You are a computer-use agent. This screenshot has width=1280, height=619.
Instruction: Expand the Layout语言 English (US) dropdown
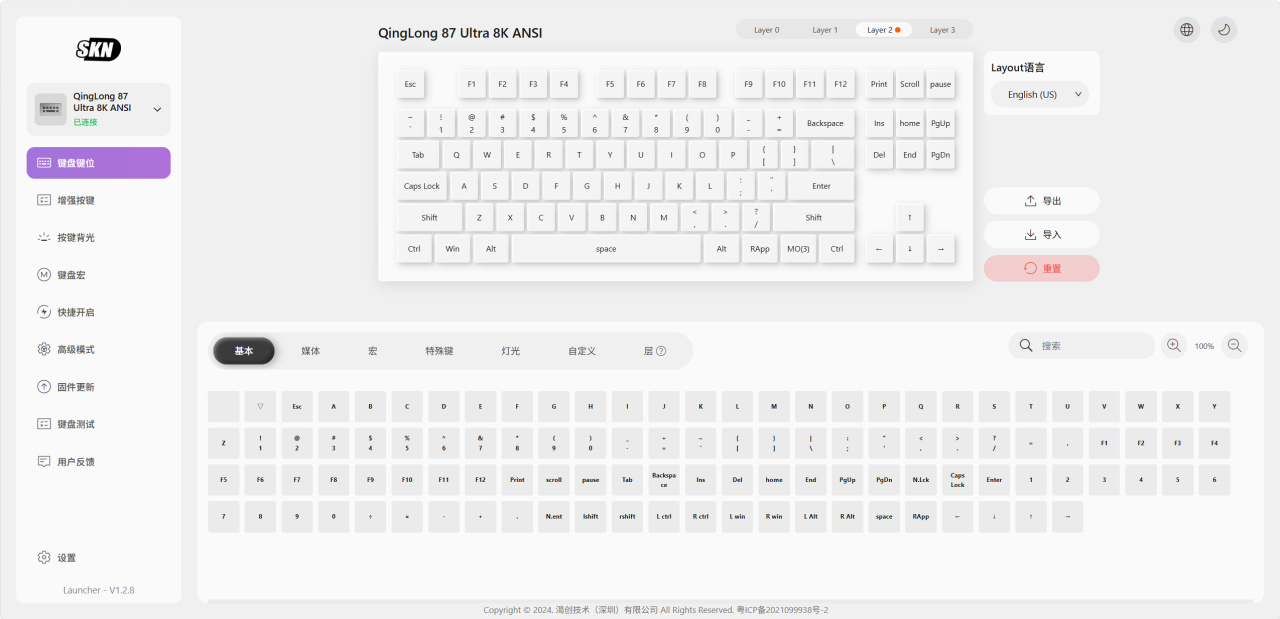coord(1040,95)
